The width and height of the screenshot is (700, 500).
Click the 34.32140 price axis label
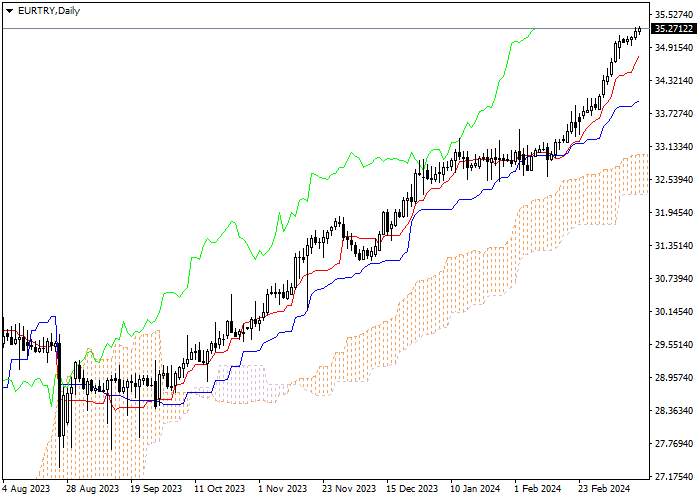(674, 81)
